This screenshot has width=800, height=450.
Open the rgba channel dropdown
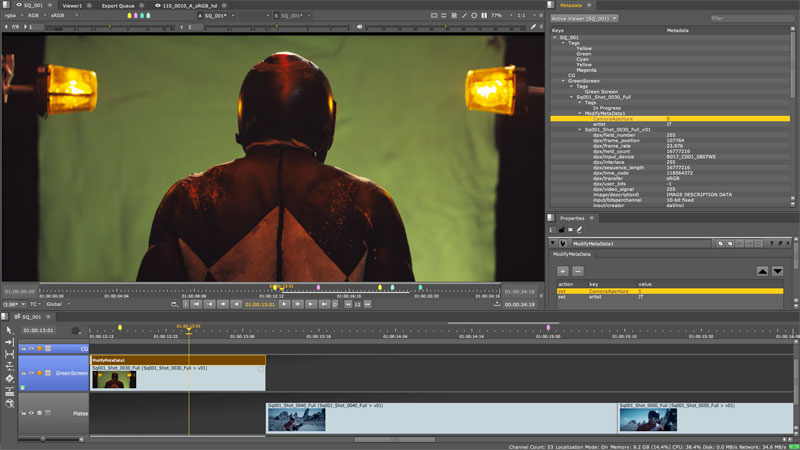click(x=13, y=16)
